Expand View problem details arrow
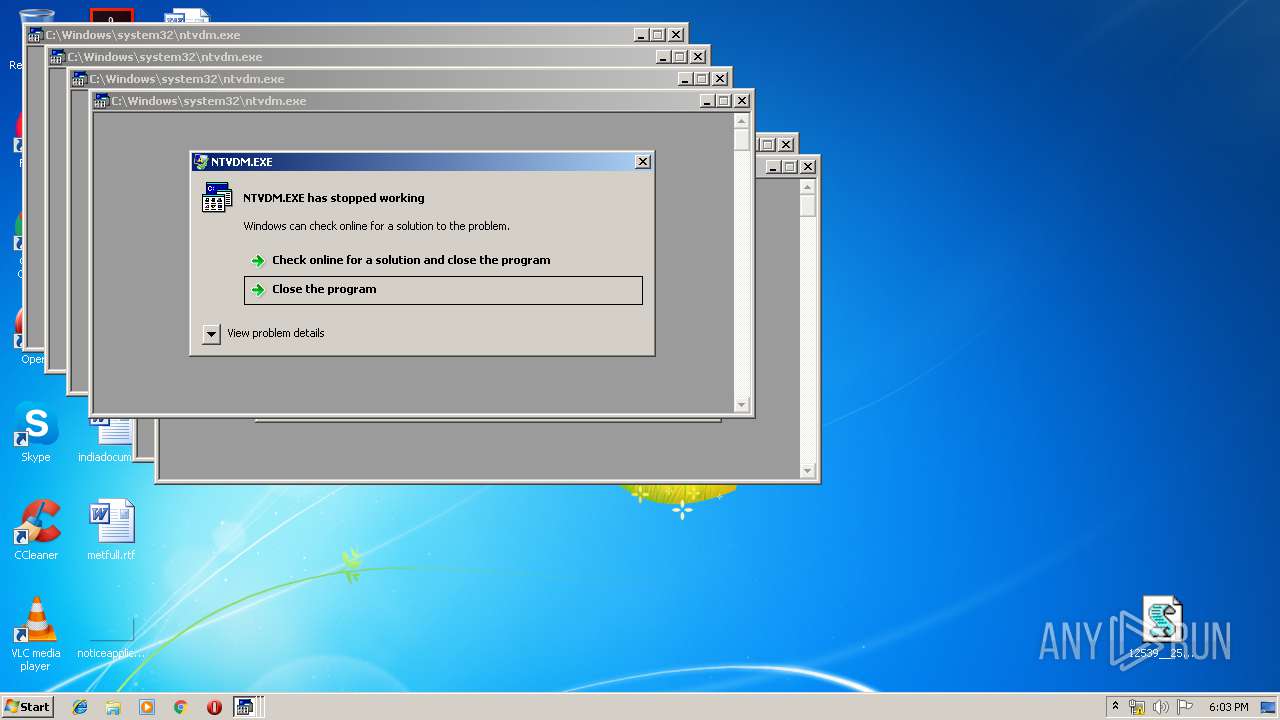1280x720 pixels. [x=211, y=334]
